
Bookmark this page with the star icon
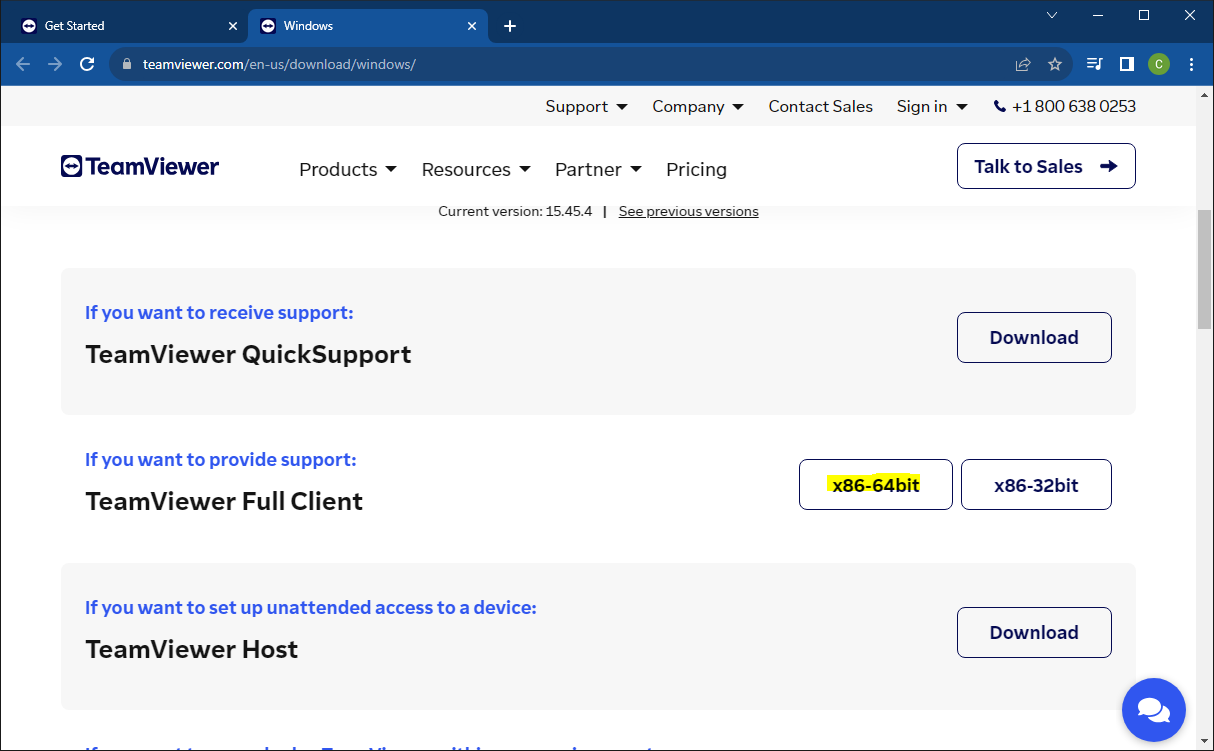(x=1054, y=63)
